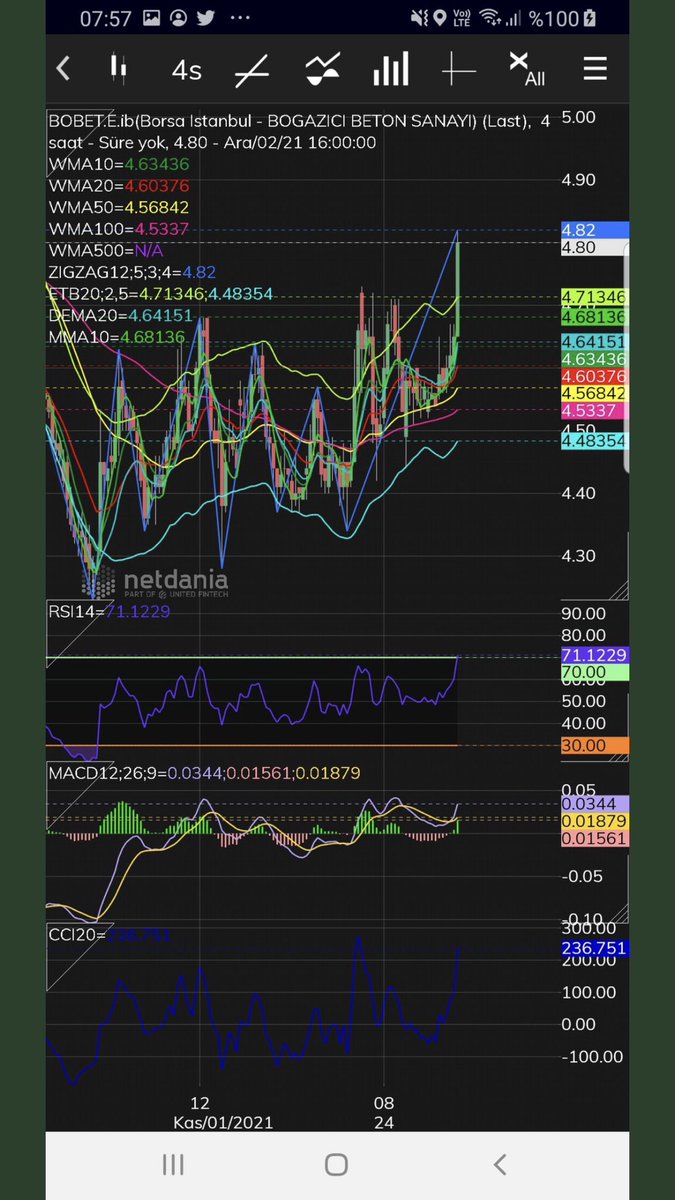Tap the 4.48354 lower band price tag
Screen dimensions: 675x1200
594,441
